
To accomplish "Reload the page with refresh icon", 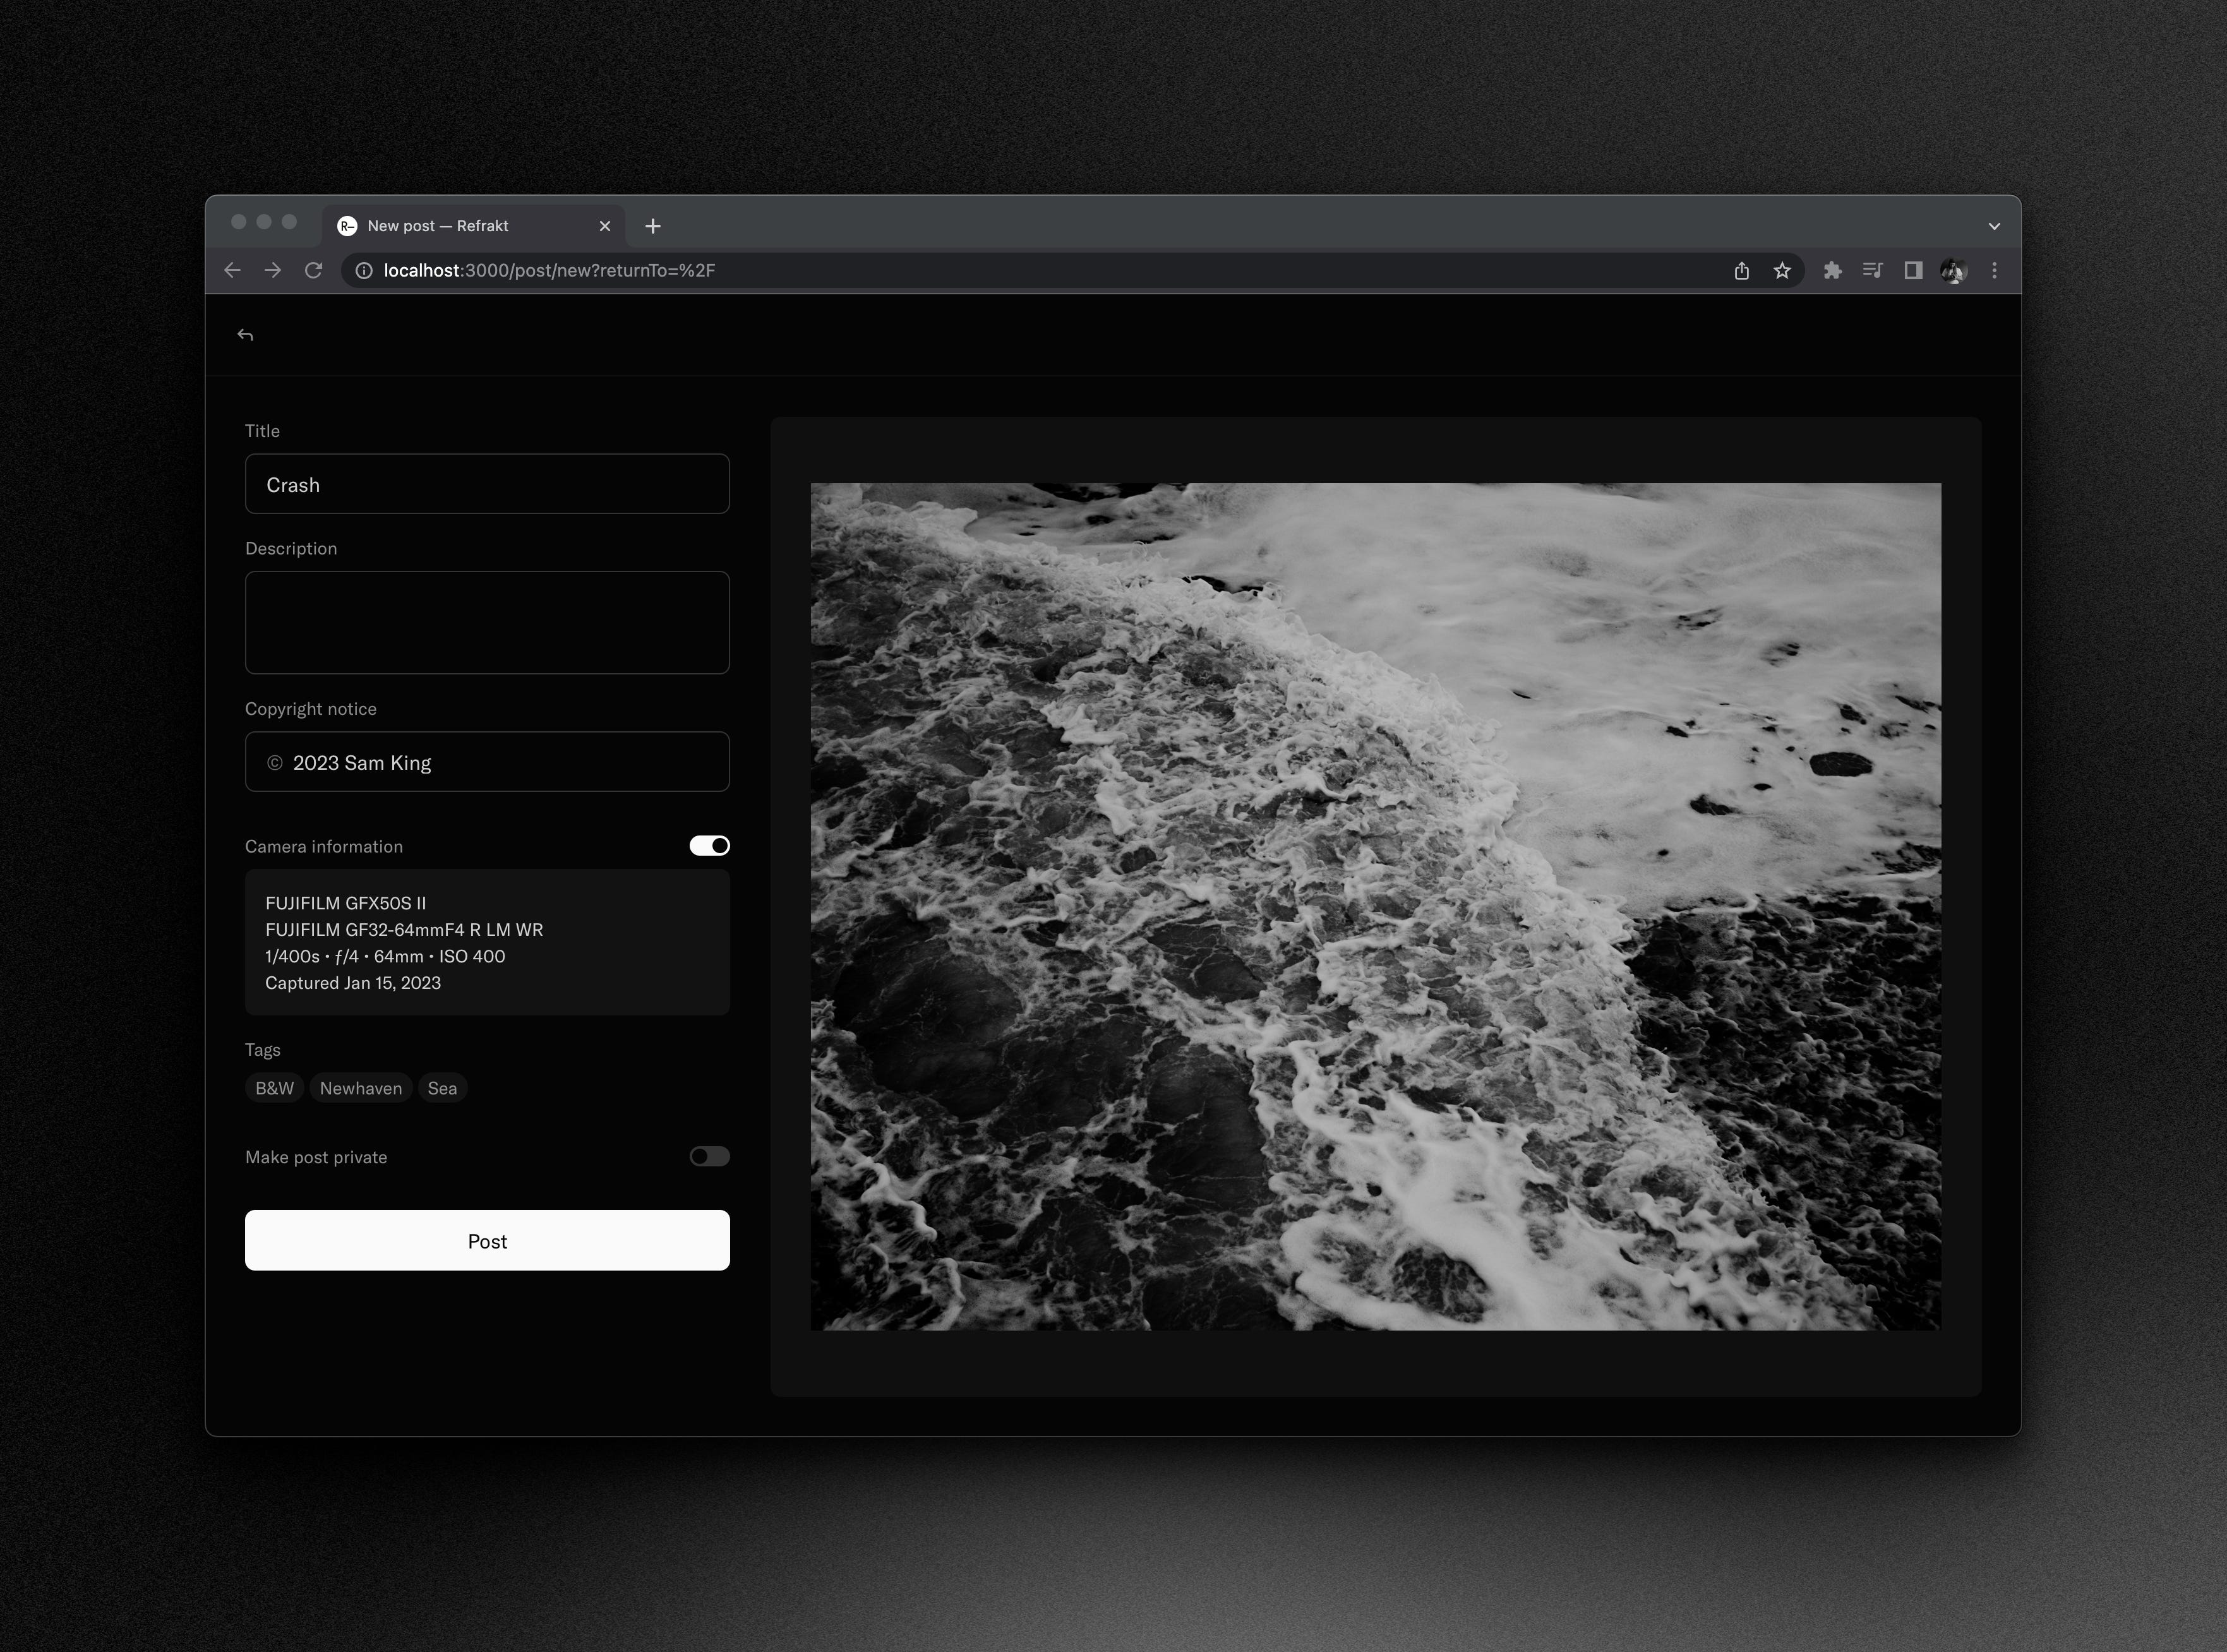I will point(313,270).
